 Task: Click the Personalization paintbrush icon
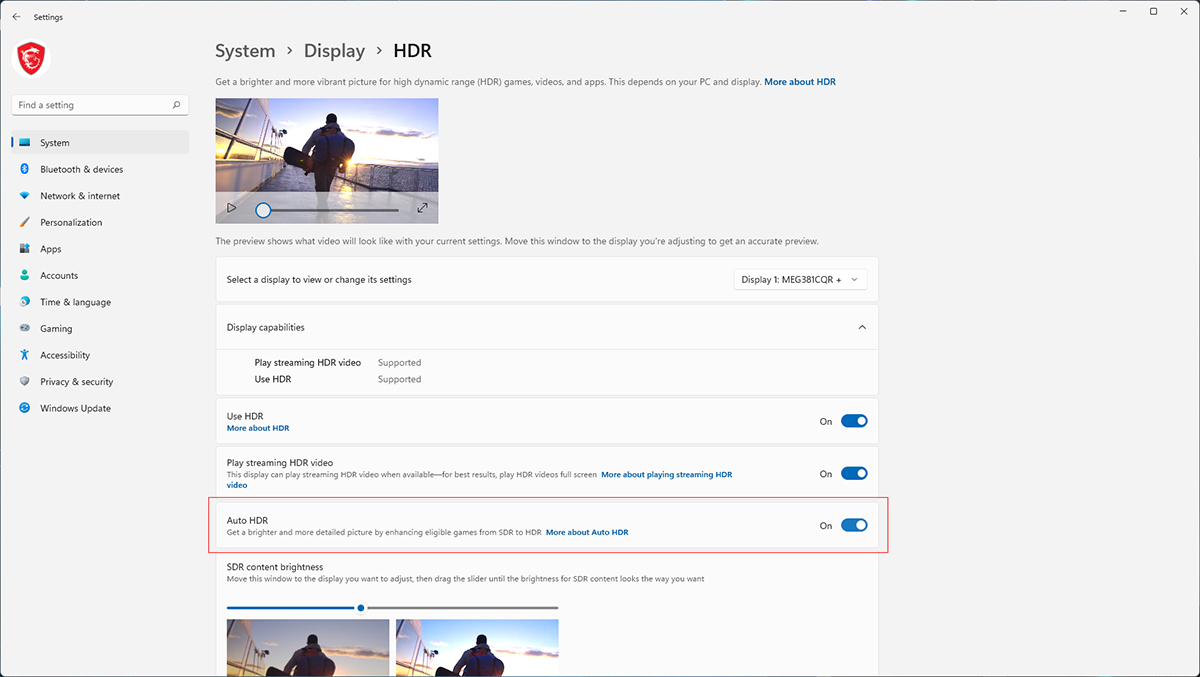25,223
